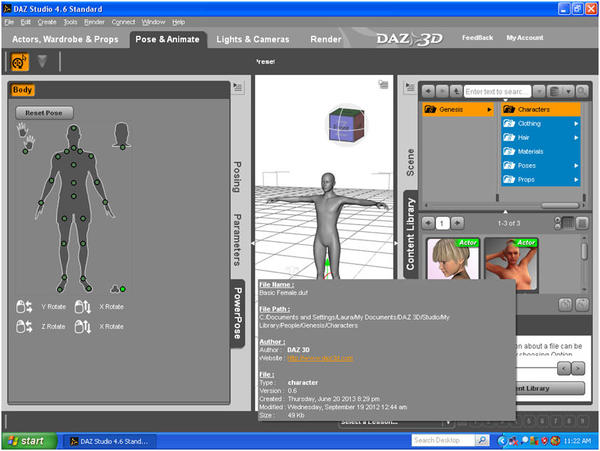This screenshot has width=600, height=451.
Task: Expand the Poses folder arrow
Action: [x=576, y=166]
